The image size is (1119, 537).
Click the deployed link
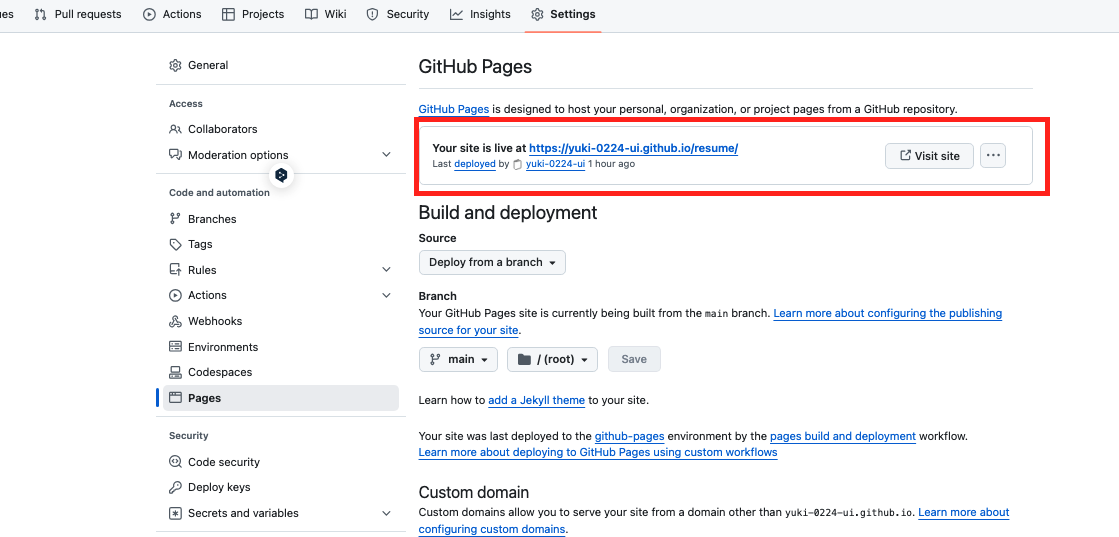coord(475,164)
